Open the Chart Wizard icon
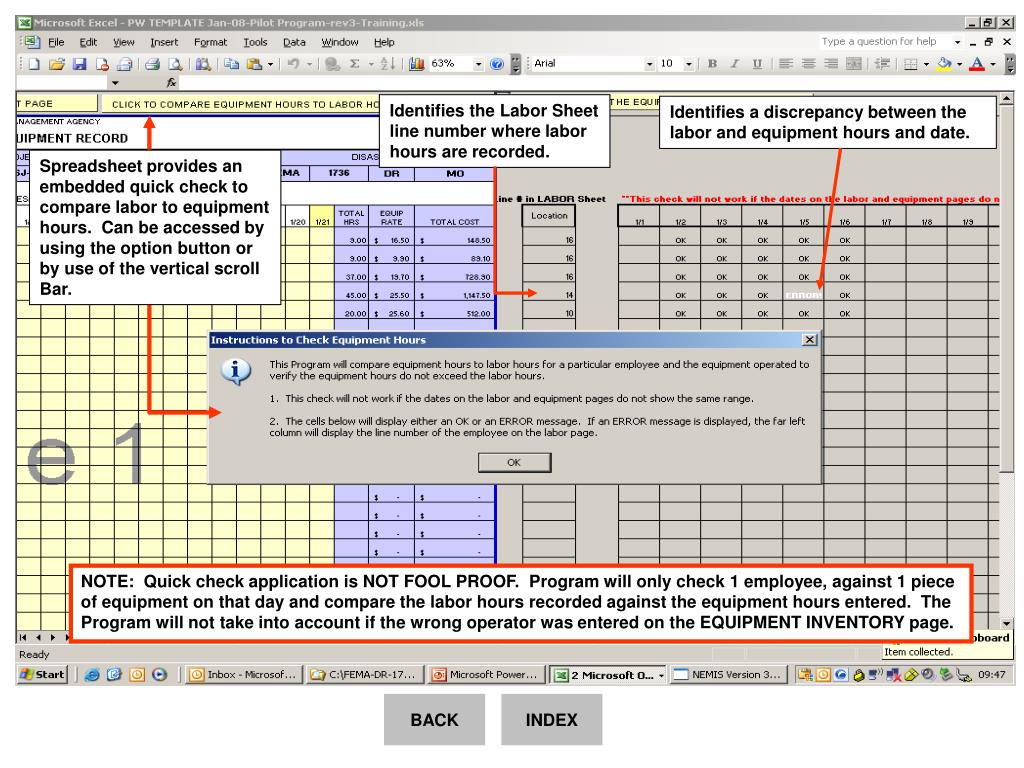The height and width of the screenshot is (768, 1024). click(x=417, y=64)
